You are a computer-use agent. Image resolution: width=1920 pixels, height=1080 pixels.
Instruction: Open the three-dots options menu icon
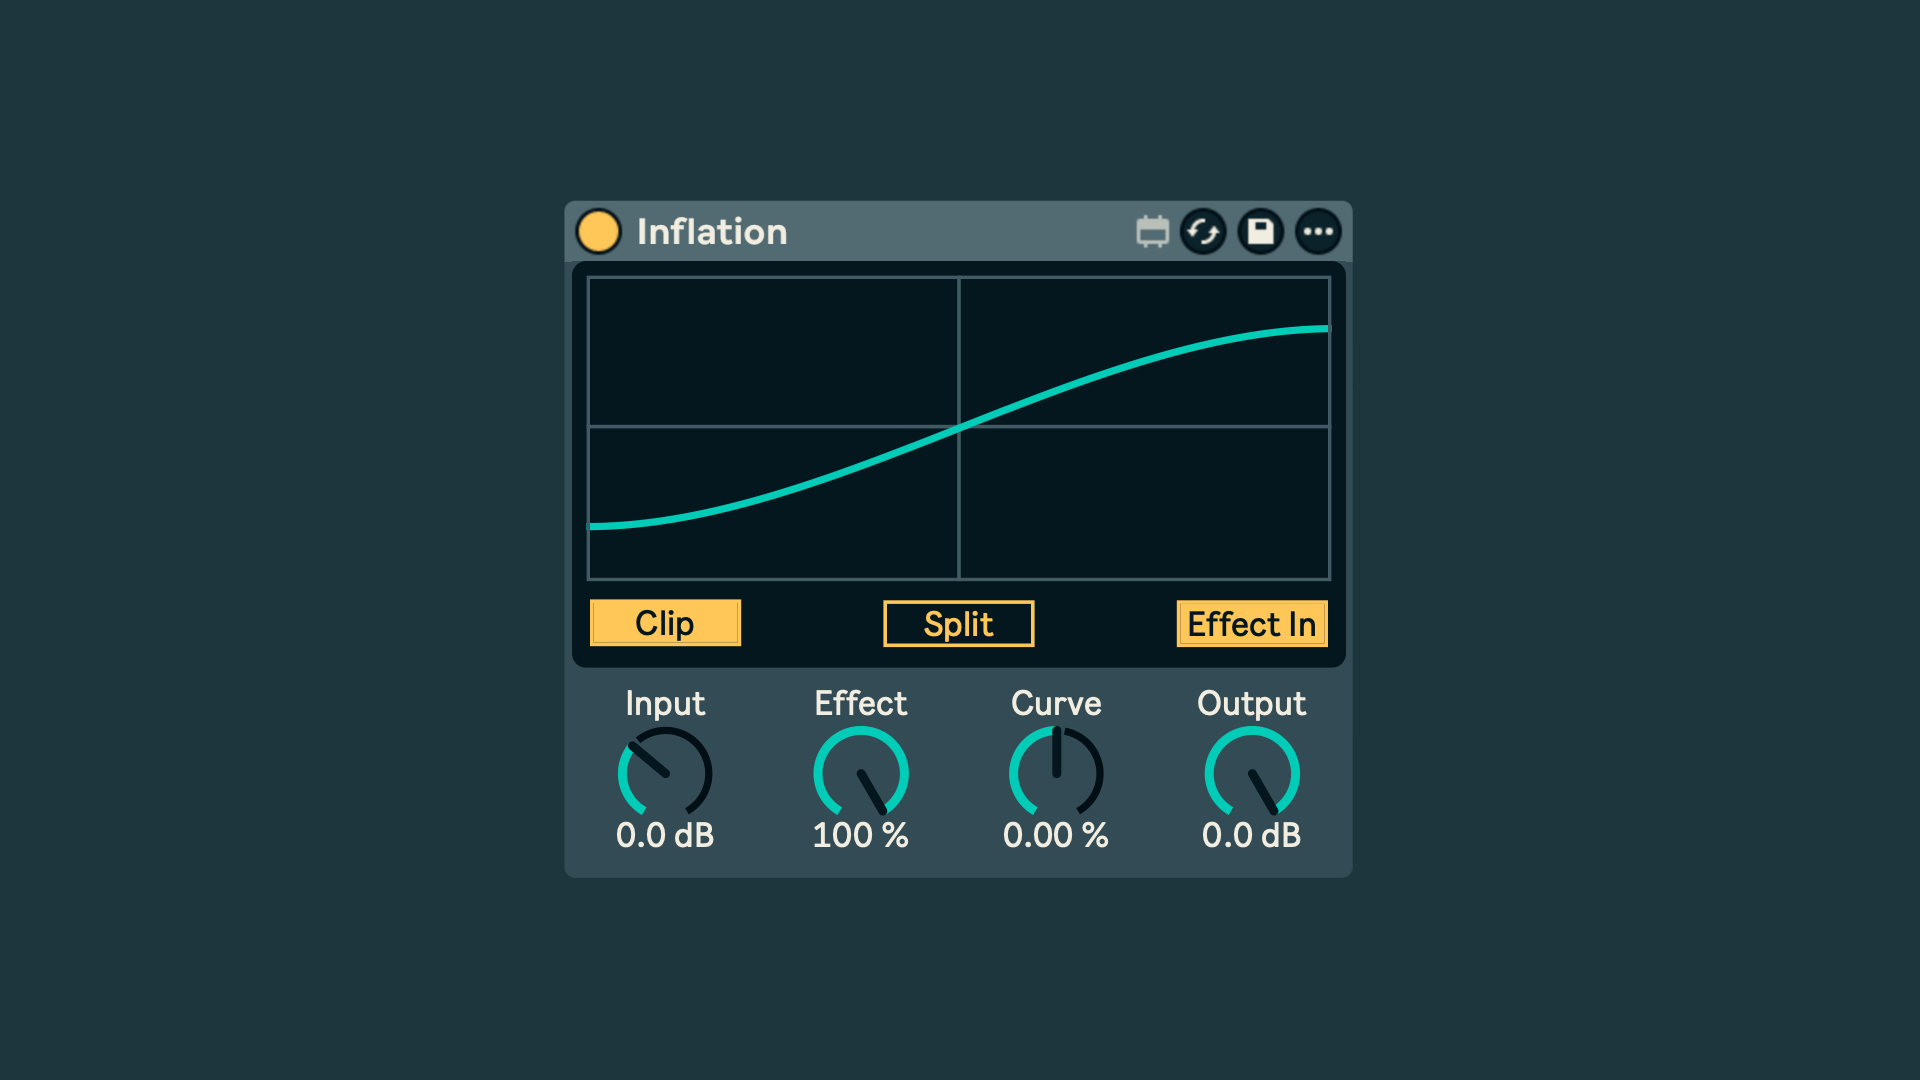(1318, 232)
